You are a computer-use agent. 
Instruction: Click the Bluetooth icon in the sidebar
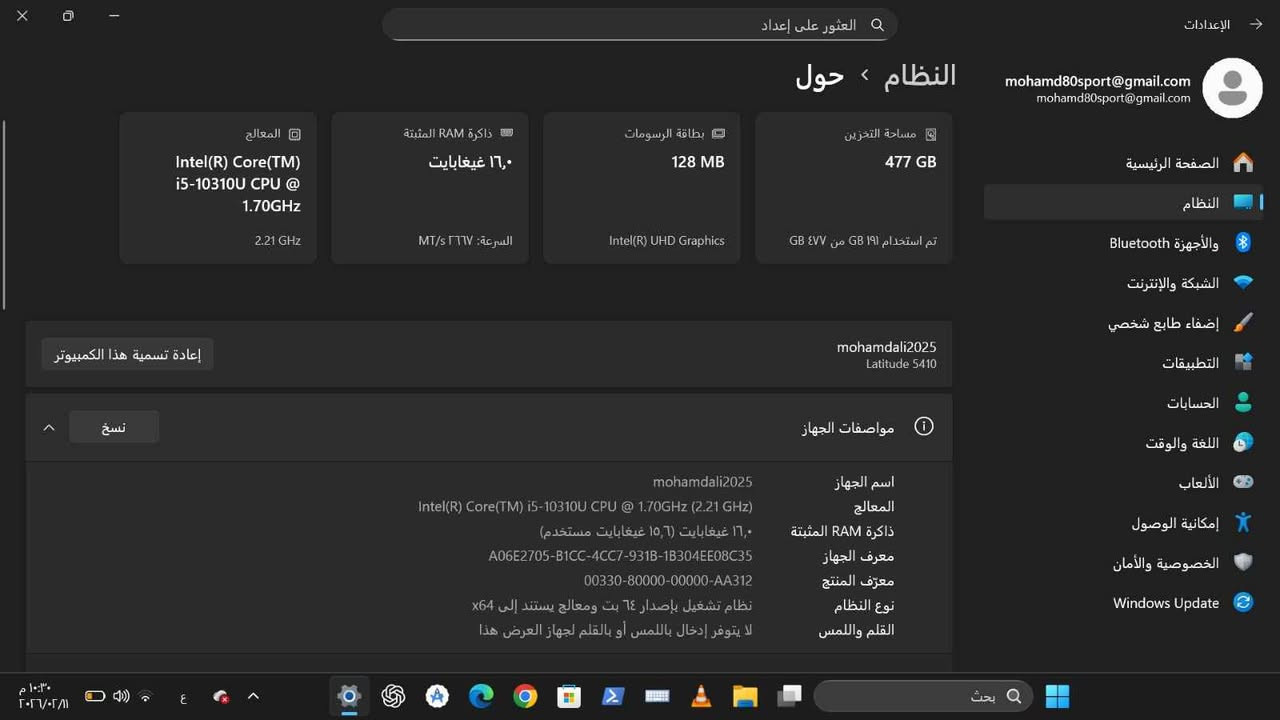coord(1243,242)
